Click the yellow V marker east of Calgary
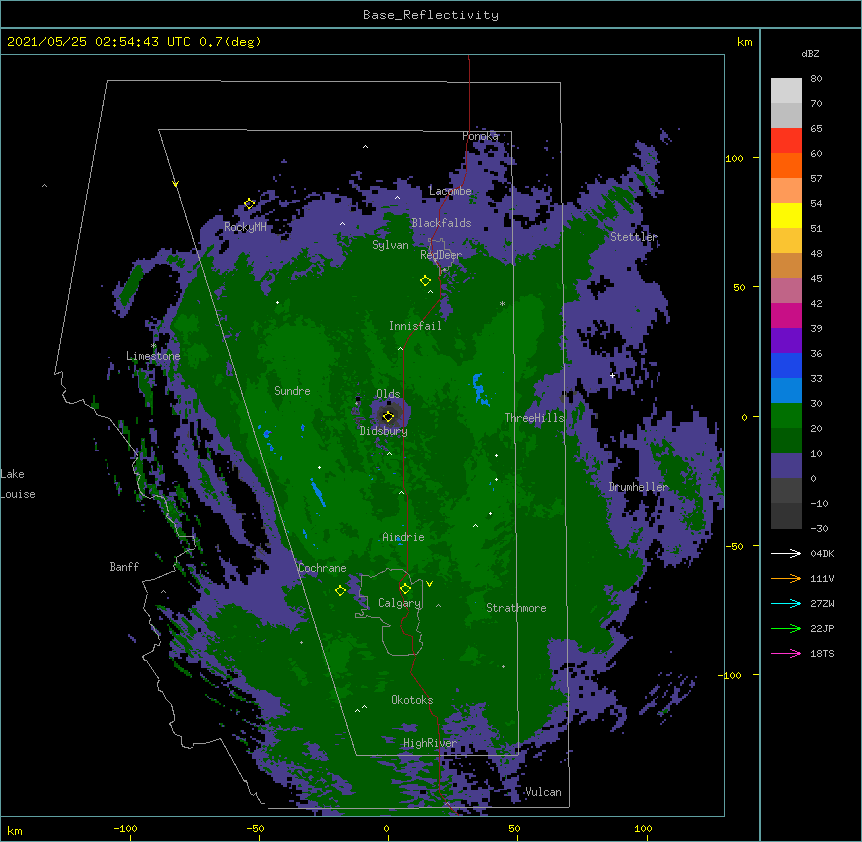The image size is (862, 842). point(429,584)
